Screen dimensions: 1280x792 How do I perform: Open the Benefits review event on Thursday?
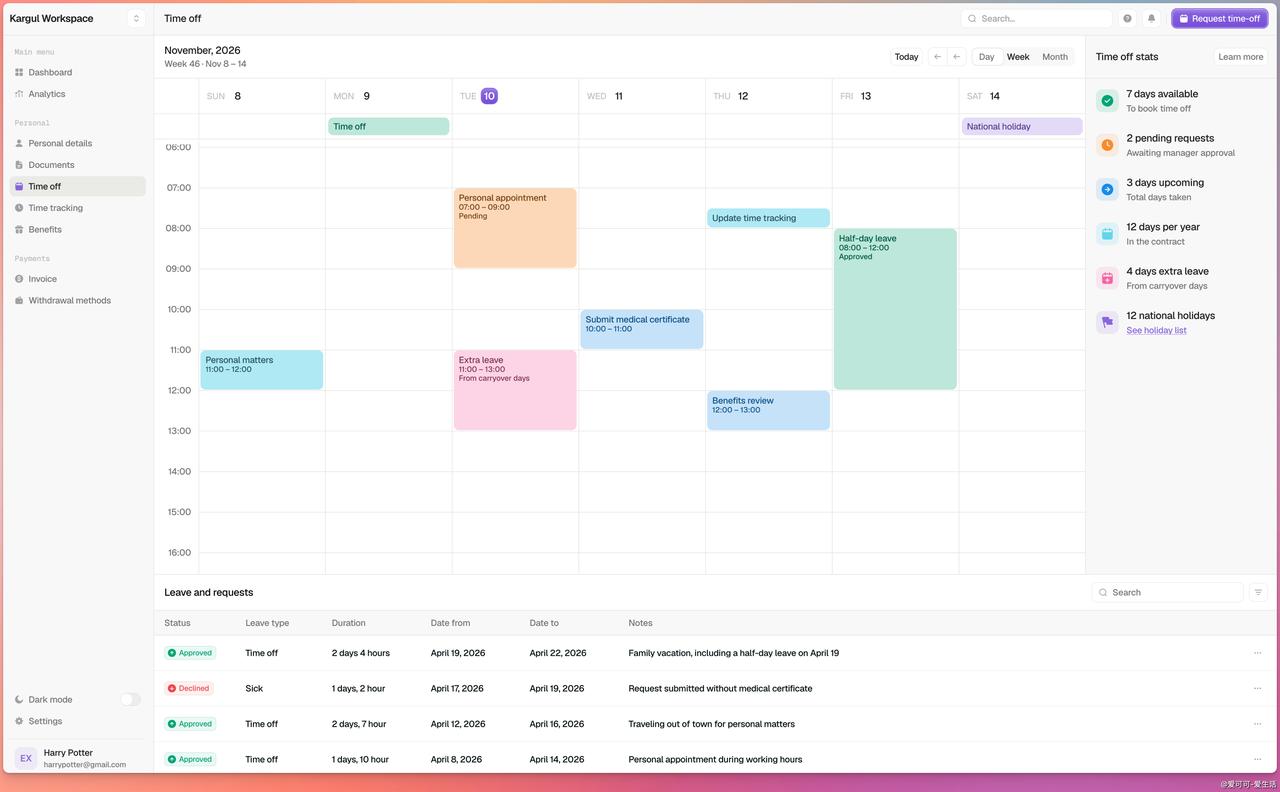768,410
